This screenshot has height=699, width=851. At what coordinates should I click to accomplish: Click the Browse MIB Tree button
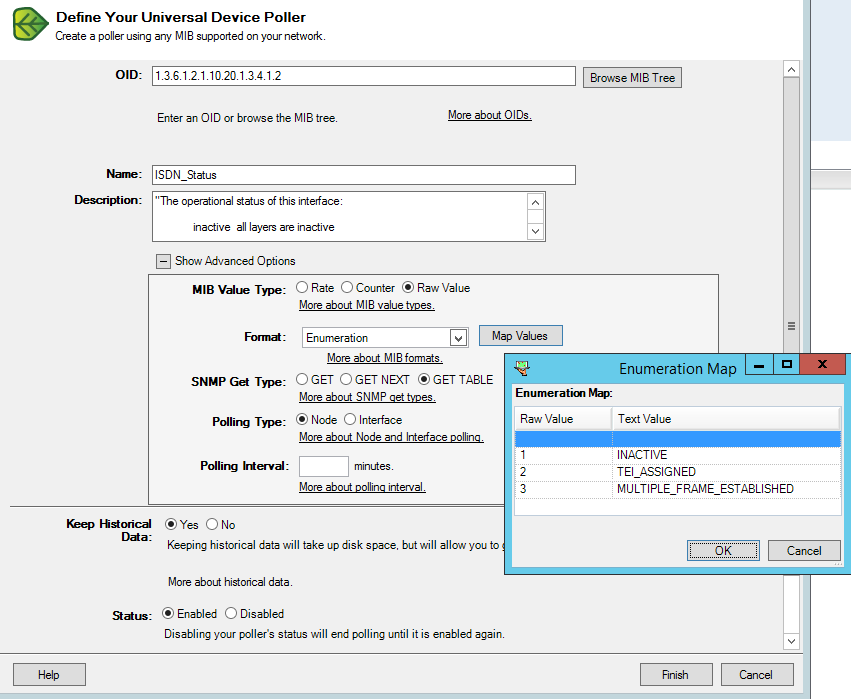click(632, 78)
